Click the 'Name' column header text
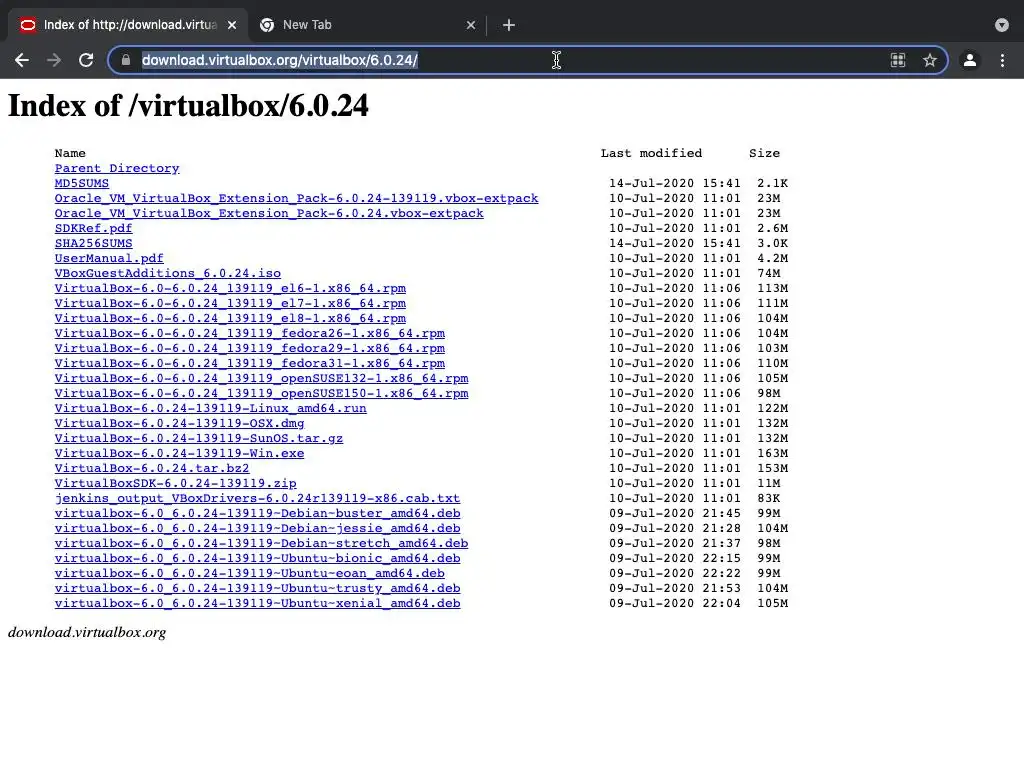 [x=70, y=153]
